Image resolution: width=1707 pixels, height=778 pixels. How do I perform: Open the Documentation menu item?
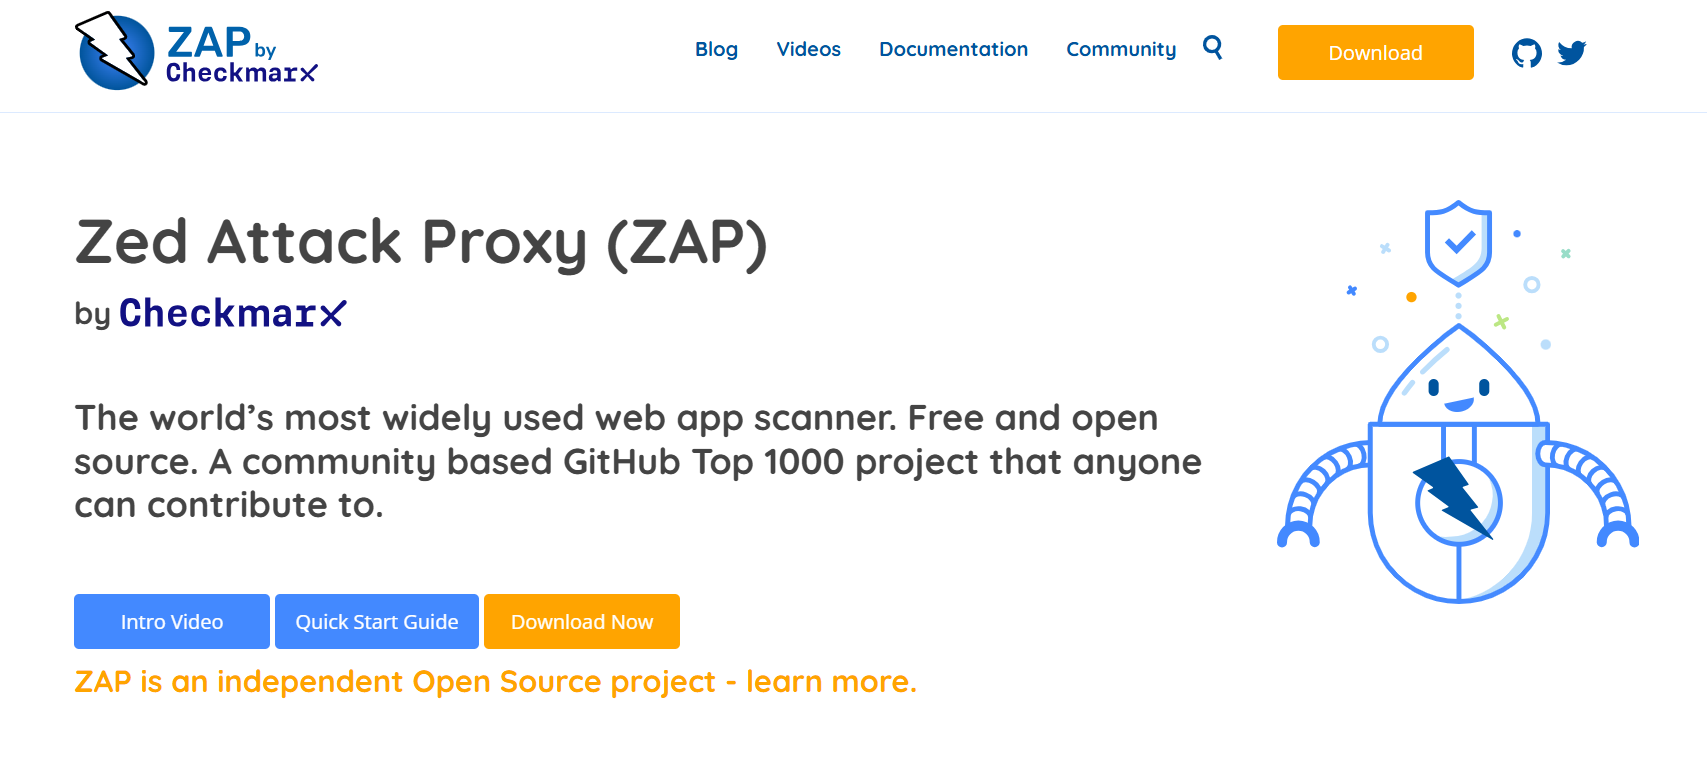point(953,49)
